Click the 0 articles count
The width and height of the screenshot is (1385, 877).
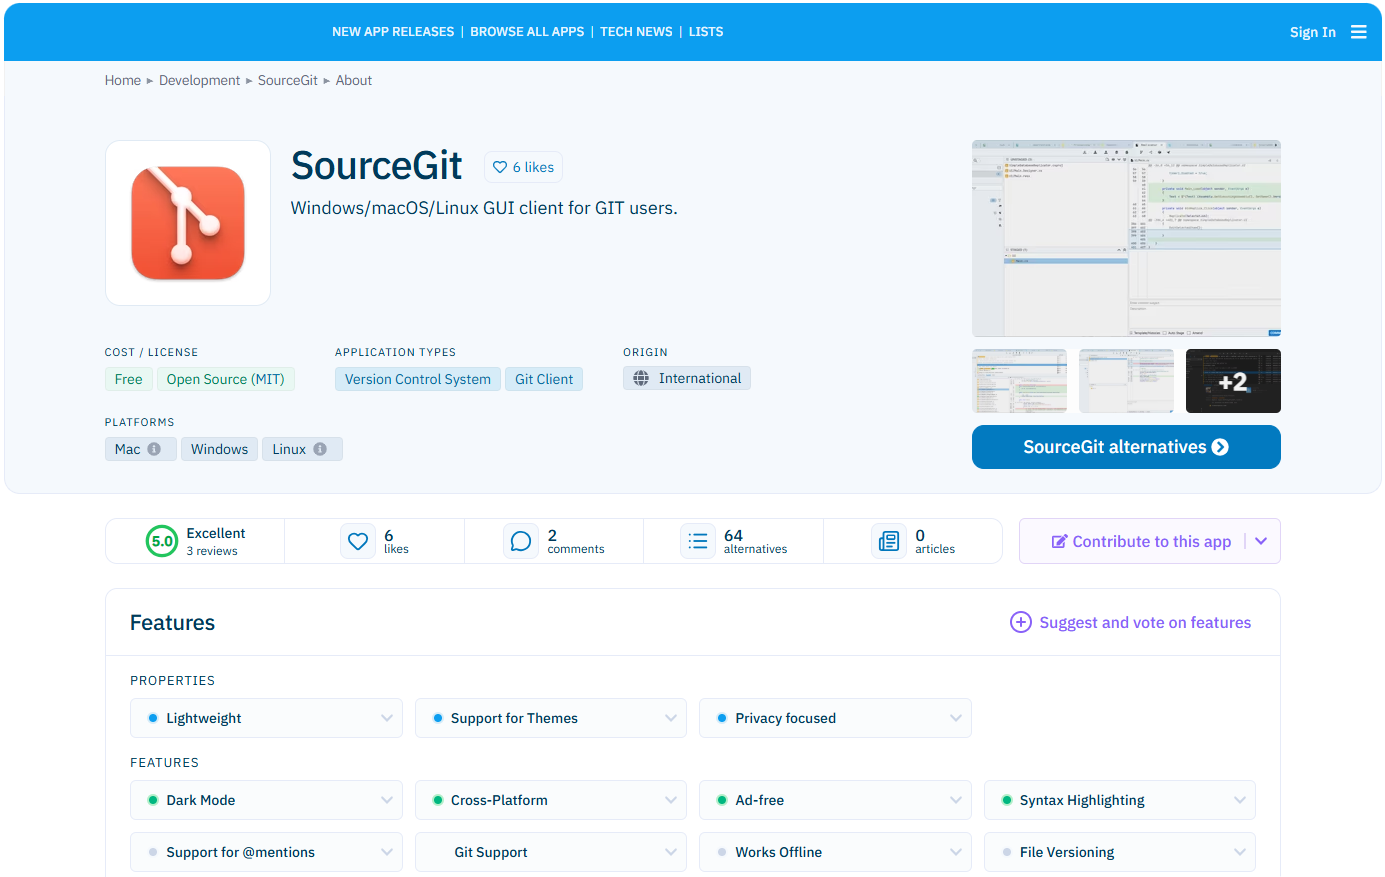tap(934, 541)
